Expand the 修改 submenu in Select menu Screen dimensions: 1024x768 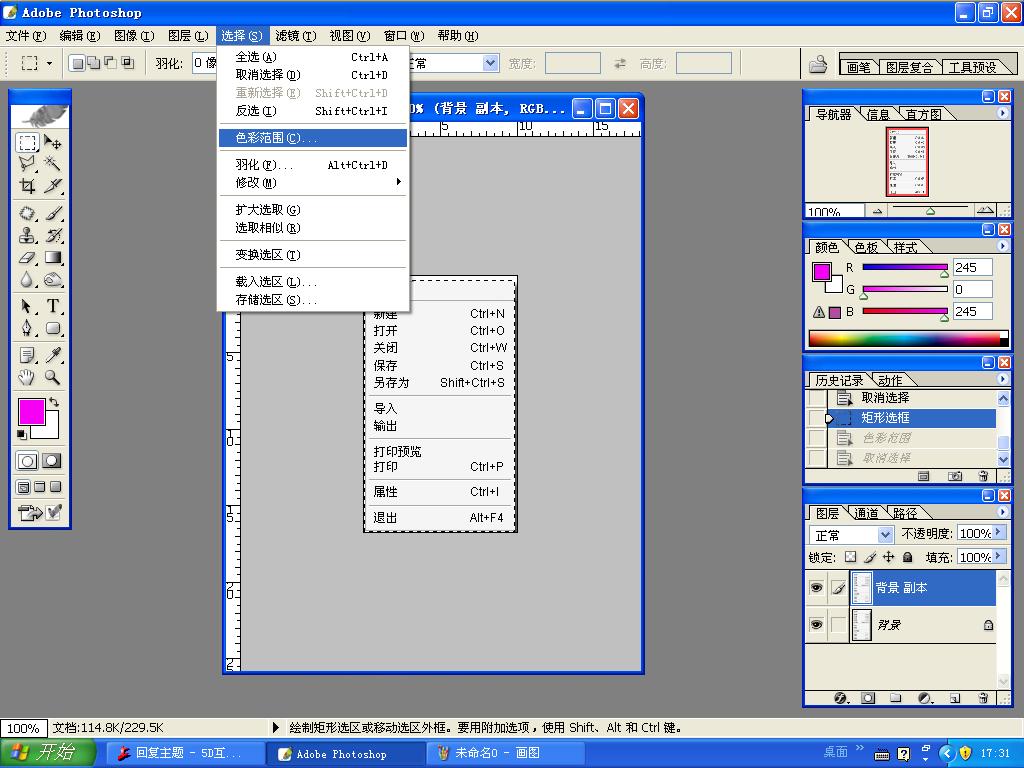(313, 182)
